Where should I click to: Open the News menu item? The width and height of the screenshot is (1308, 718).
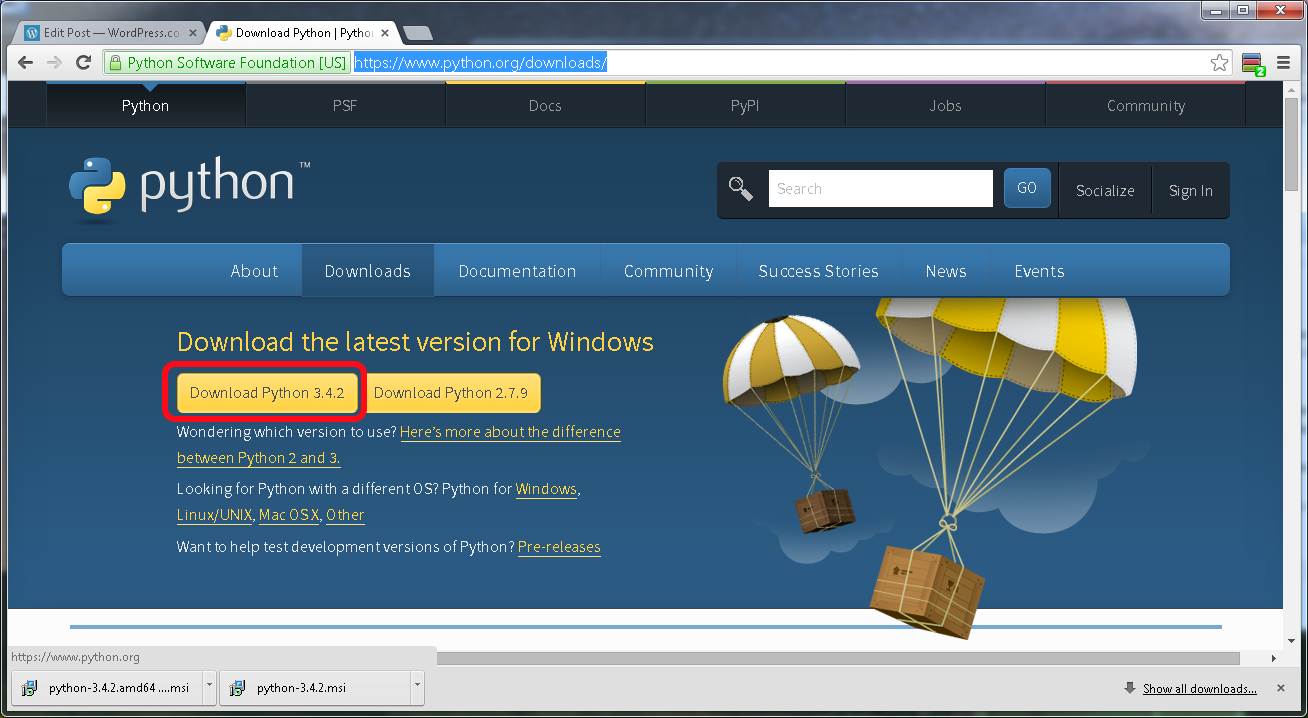pyautogui.click(x=946, y=271)
